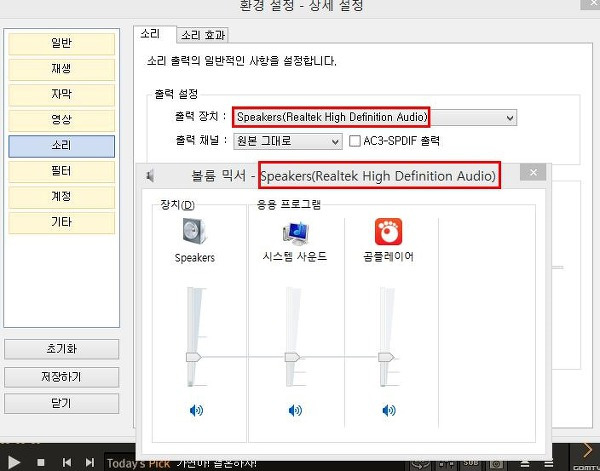Click the 시스템 사운드 volume slider handle
This screenshot has height=471, width=600.
point(292,357)
